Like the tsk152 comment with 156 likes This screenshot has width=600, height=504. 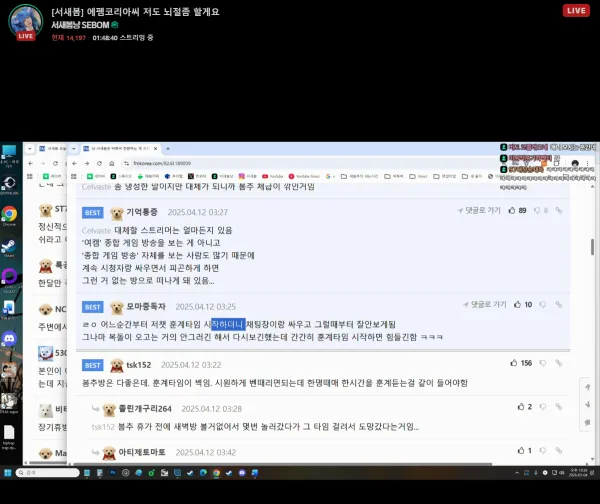pyautogui.click(x=521, y=363)
